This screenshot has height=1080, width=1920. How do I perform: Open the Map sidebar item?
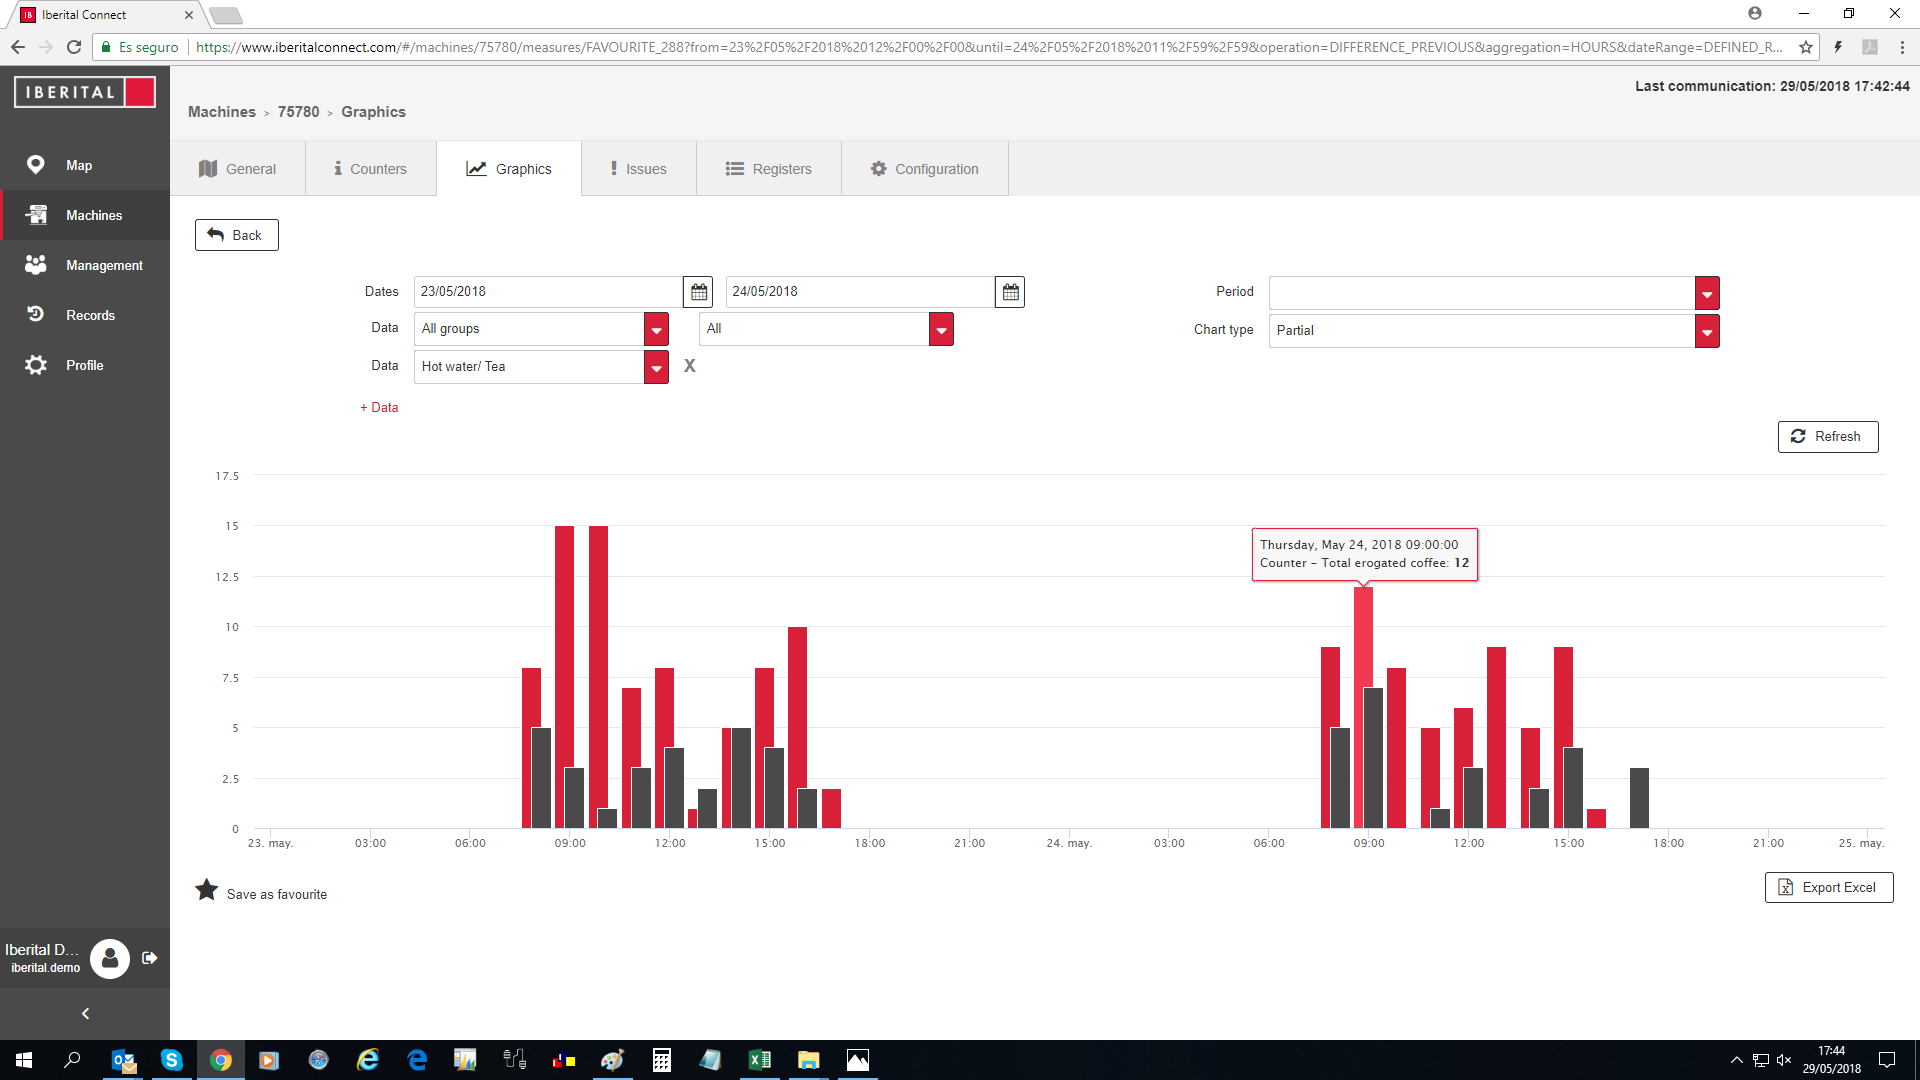[79, 165]
